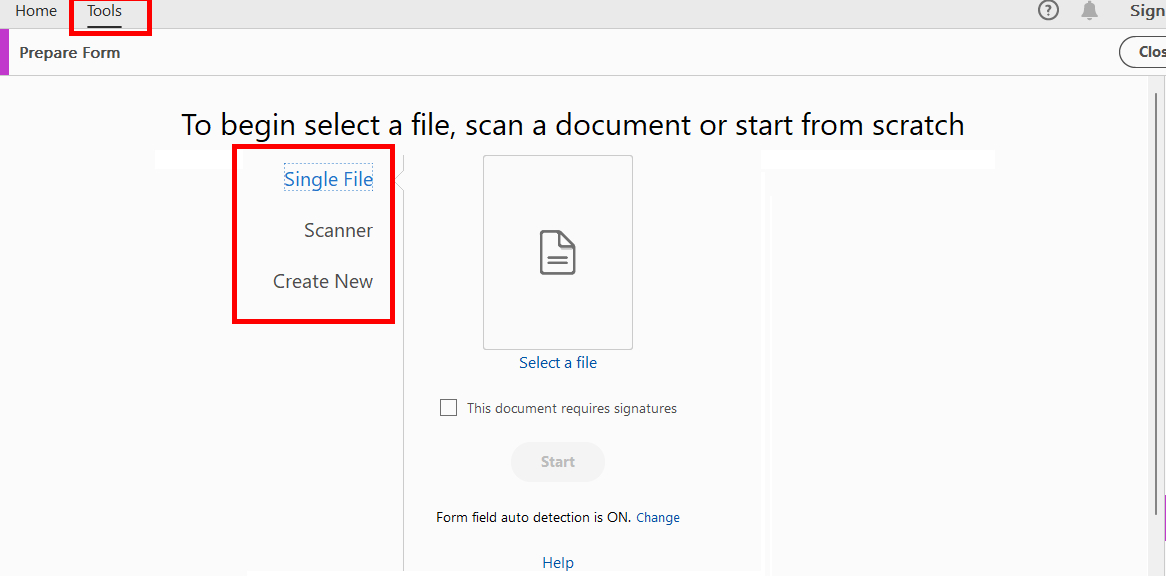
Task: Switch to the Tools tab
Action: coord(104,11)
